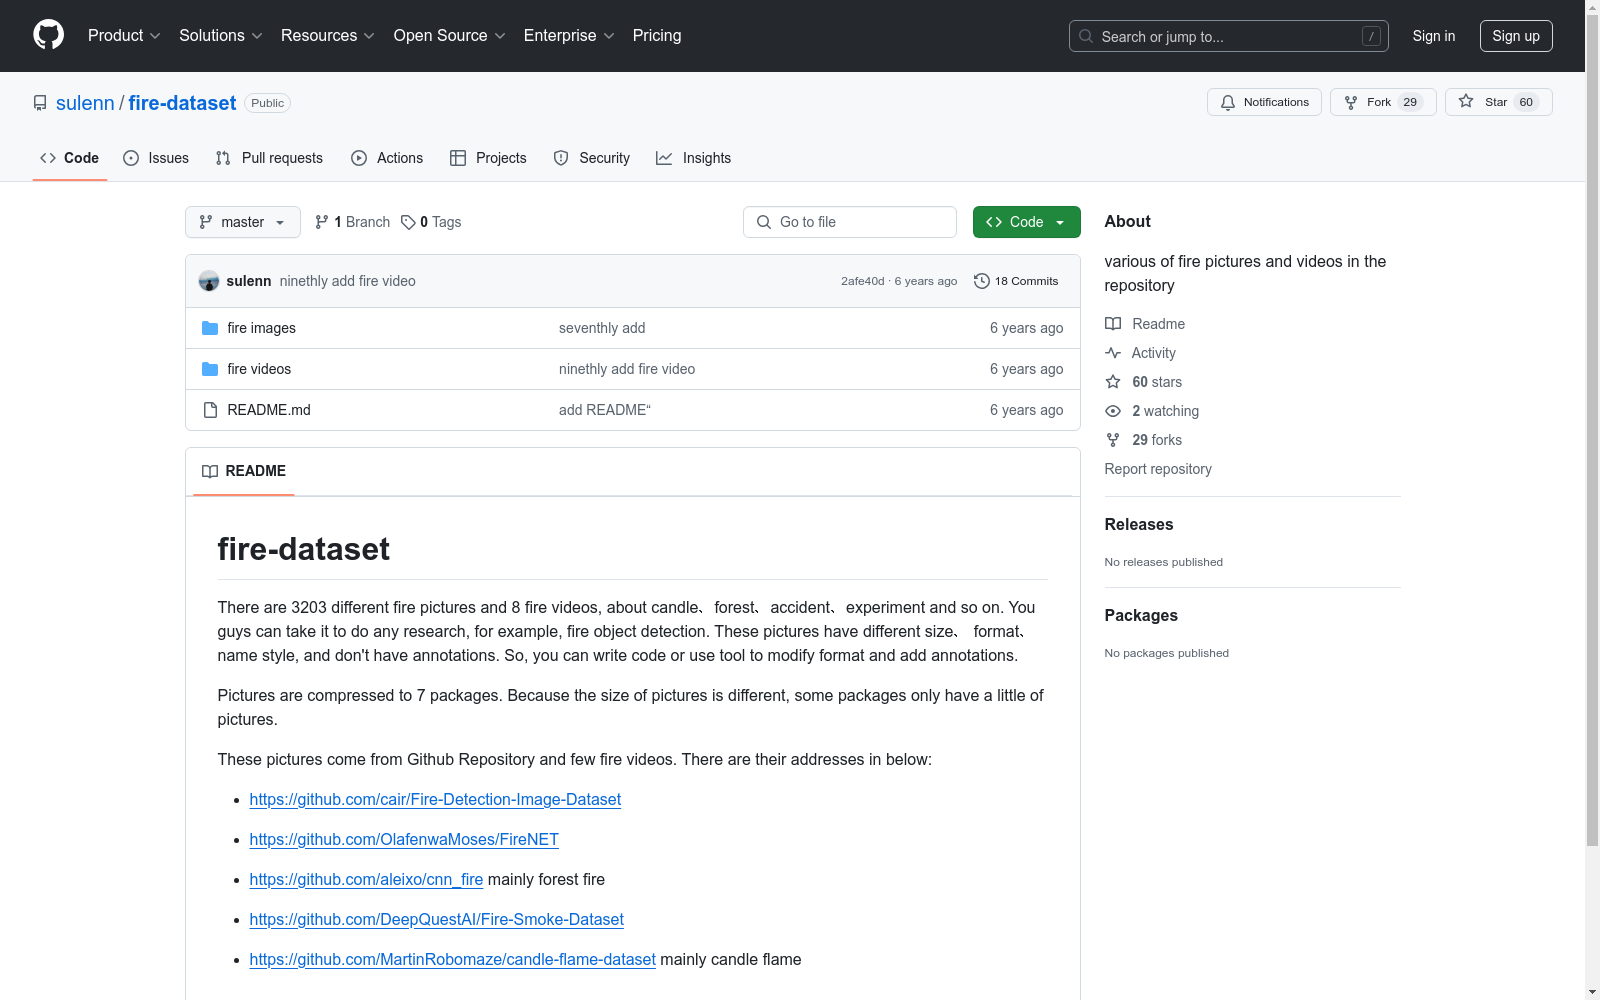The width and height of the screenshot is (1600, 1000).
Task: Click the fire videos folder icon
Action: (x=210, y=369)
